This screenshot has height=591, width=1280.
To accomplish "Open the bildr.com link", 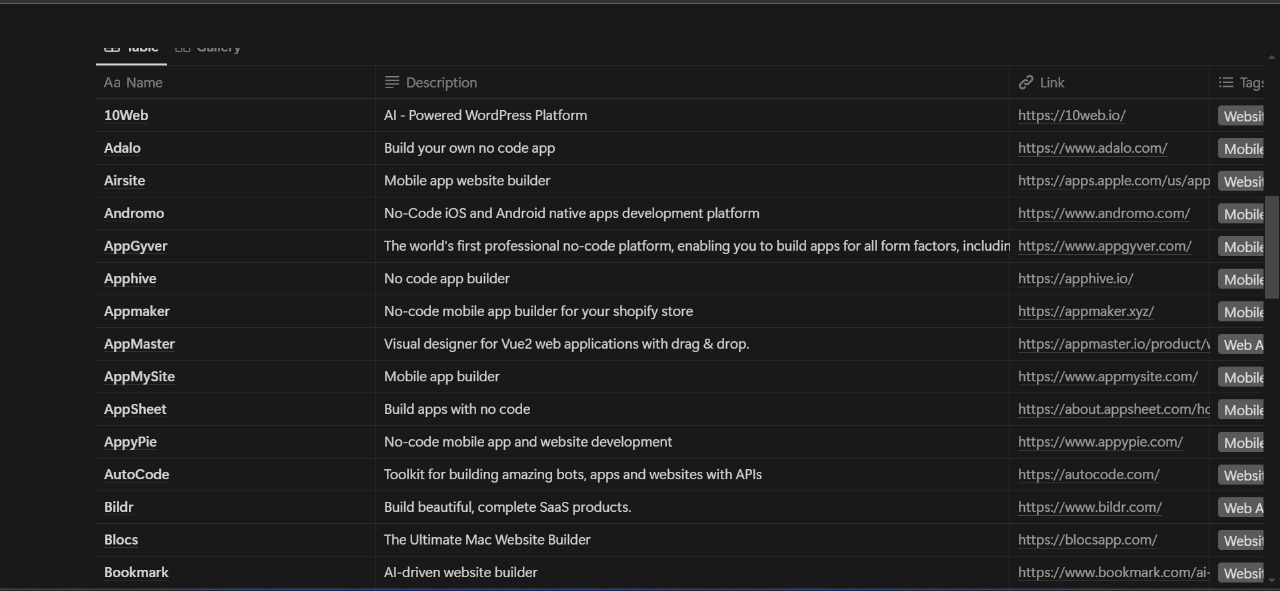I will pos(1089,507).
